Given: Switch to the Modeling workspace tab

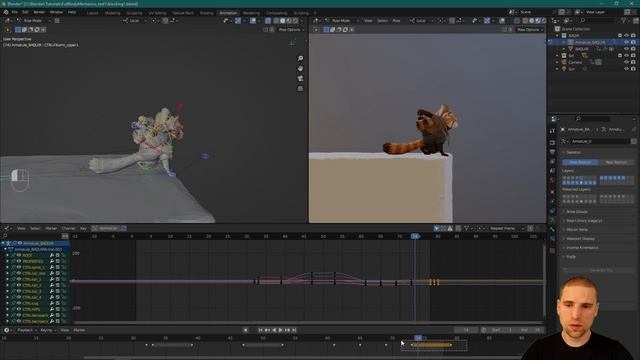Looking at the screenshot, I should (x=113, y=13).
